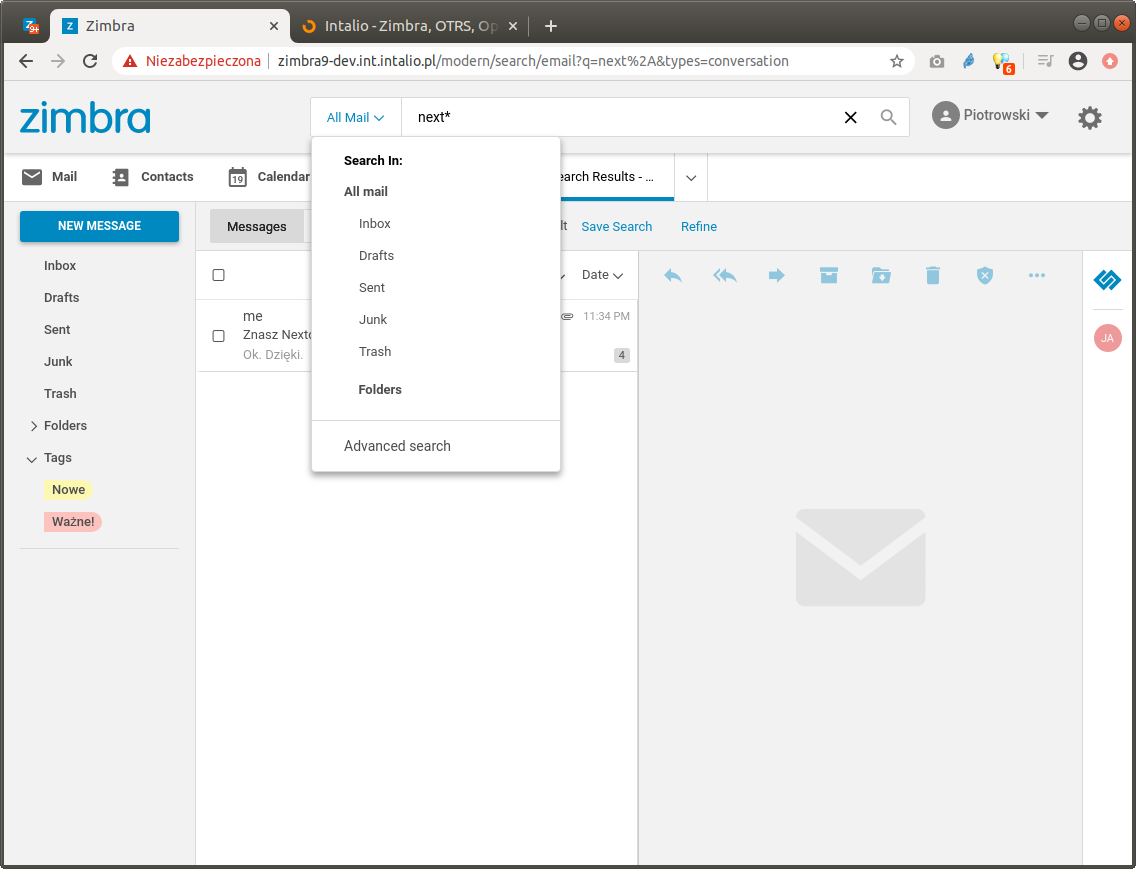
Task: Open the Sent folder in the sidebar
Action: tap(57, 330)
